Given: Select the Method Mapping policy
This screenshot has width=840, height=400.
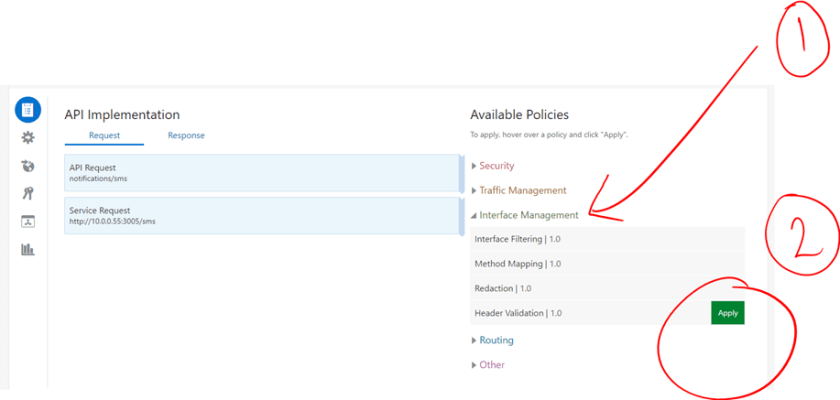Looking at the screenshot, I should (x=517, y=264).
